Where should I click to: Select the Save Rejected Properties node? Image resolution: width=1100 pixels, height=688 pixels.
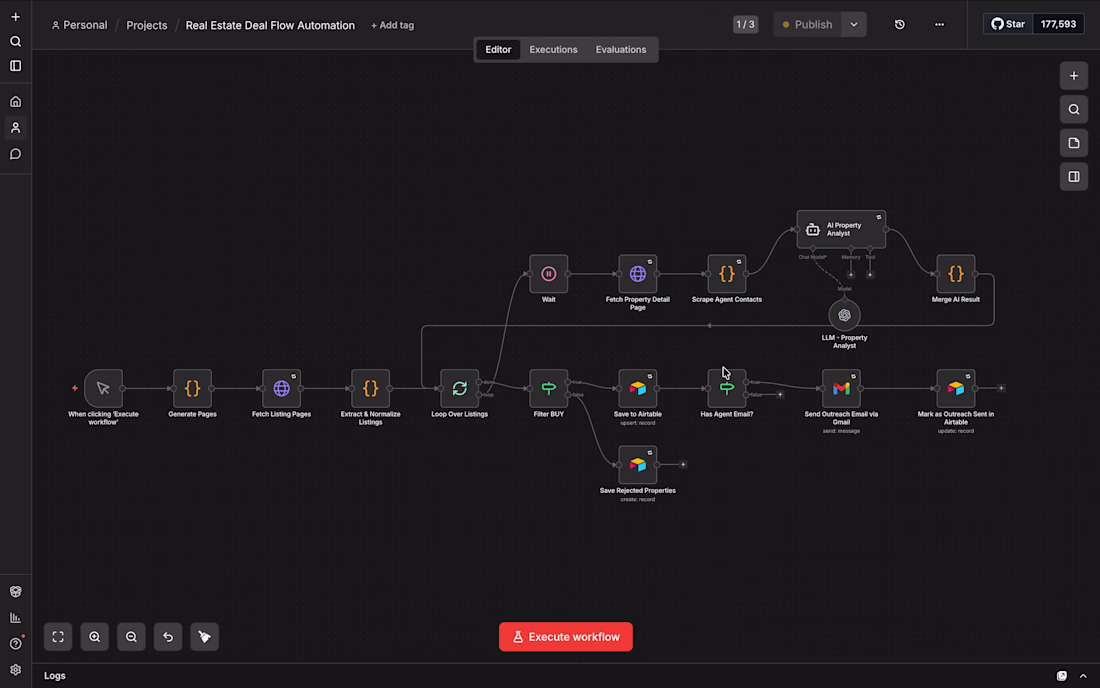tap(638, 465)
